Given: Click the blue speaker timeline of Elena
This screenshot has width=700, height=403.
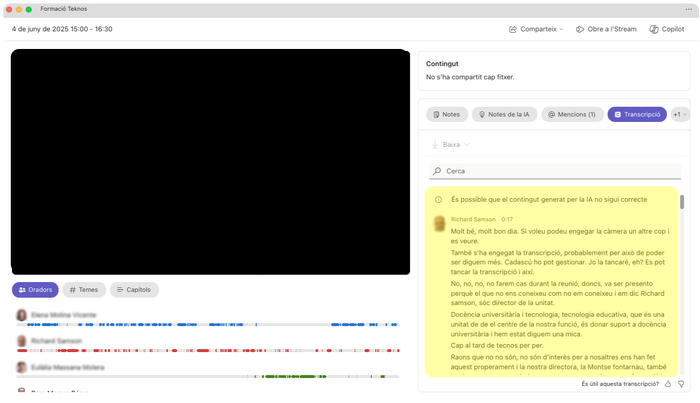Looking at the screenshot, I should coord(208,324).
